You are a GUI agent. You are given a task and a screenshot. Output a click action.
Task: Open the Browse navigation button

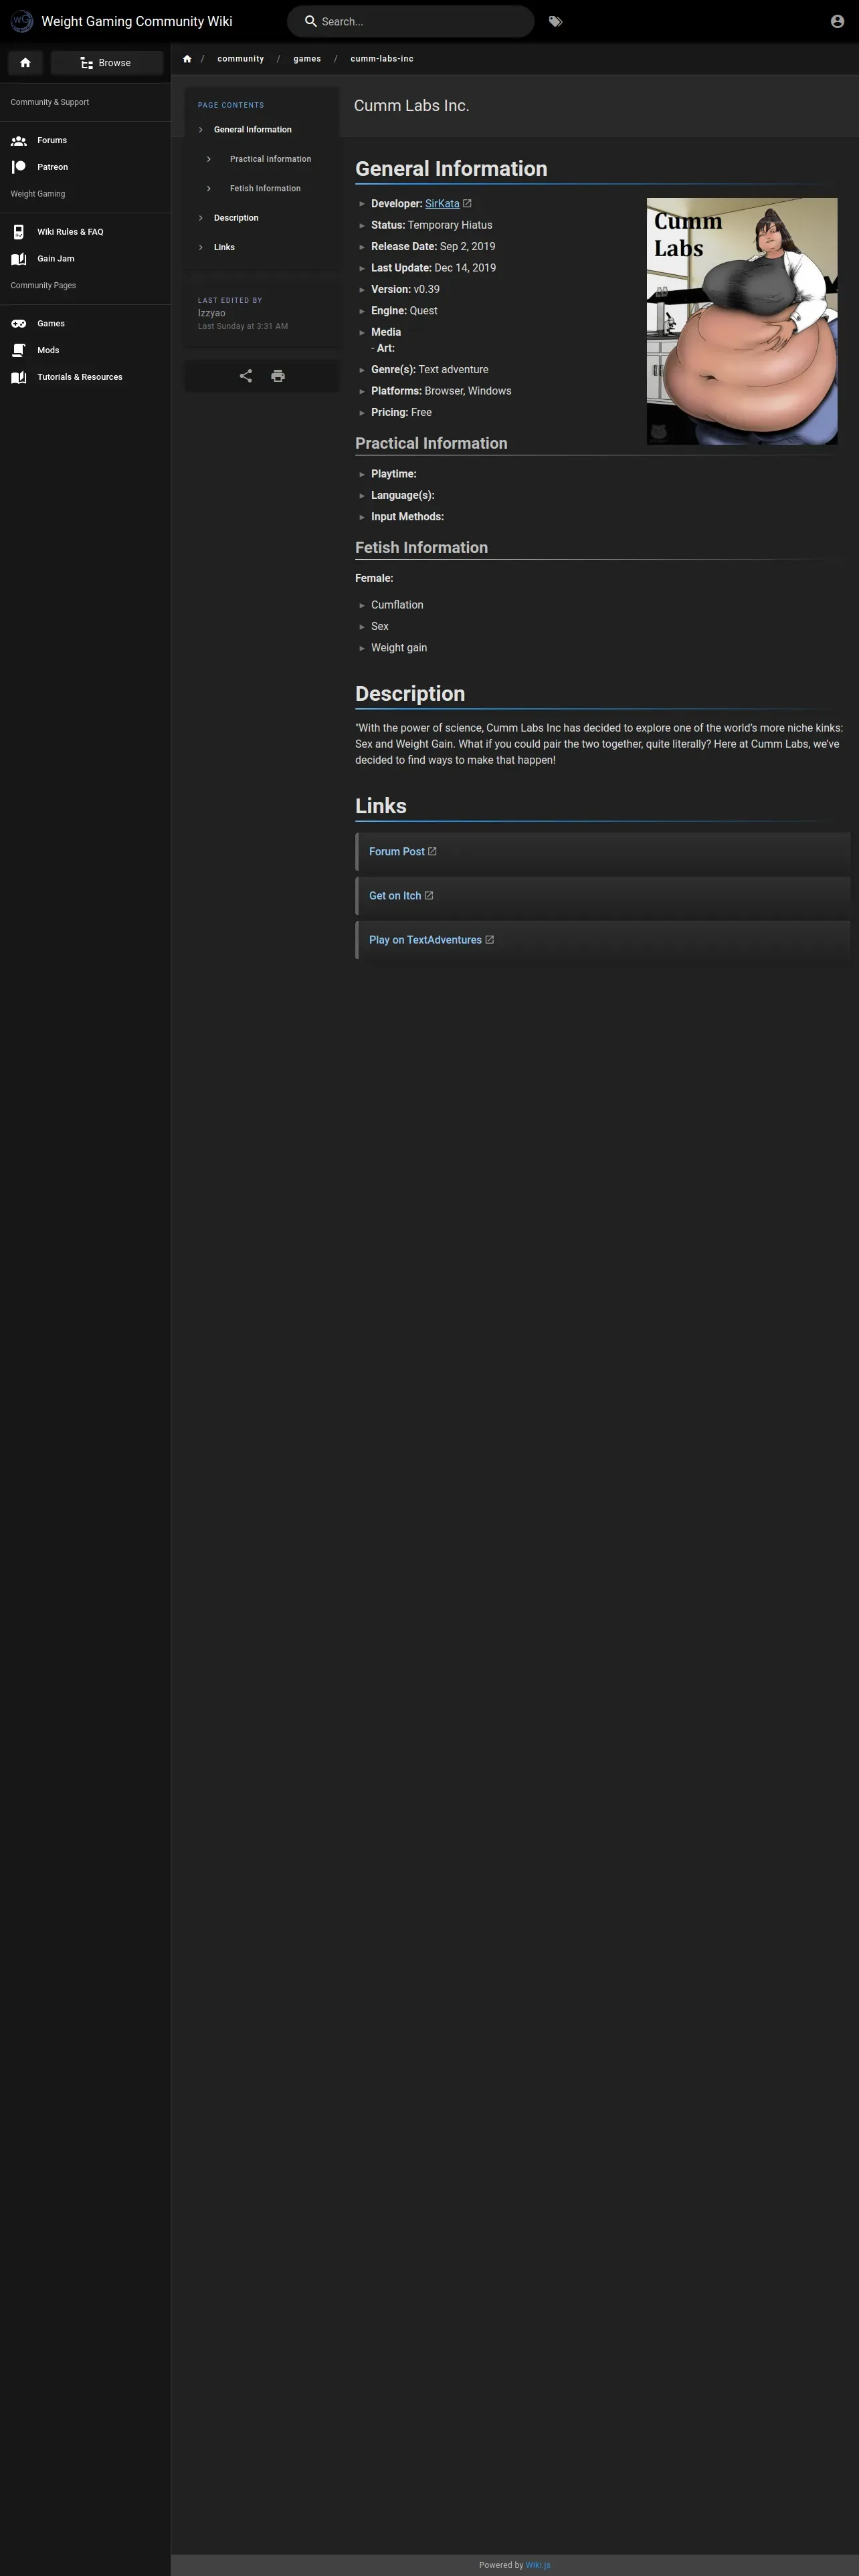(107, 63)
